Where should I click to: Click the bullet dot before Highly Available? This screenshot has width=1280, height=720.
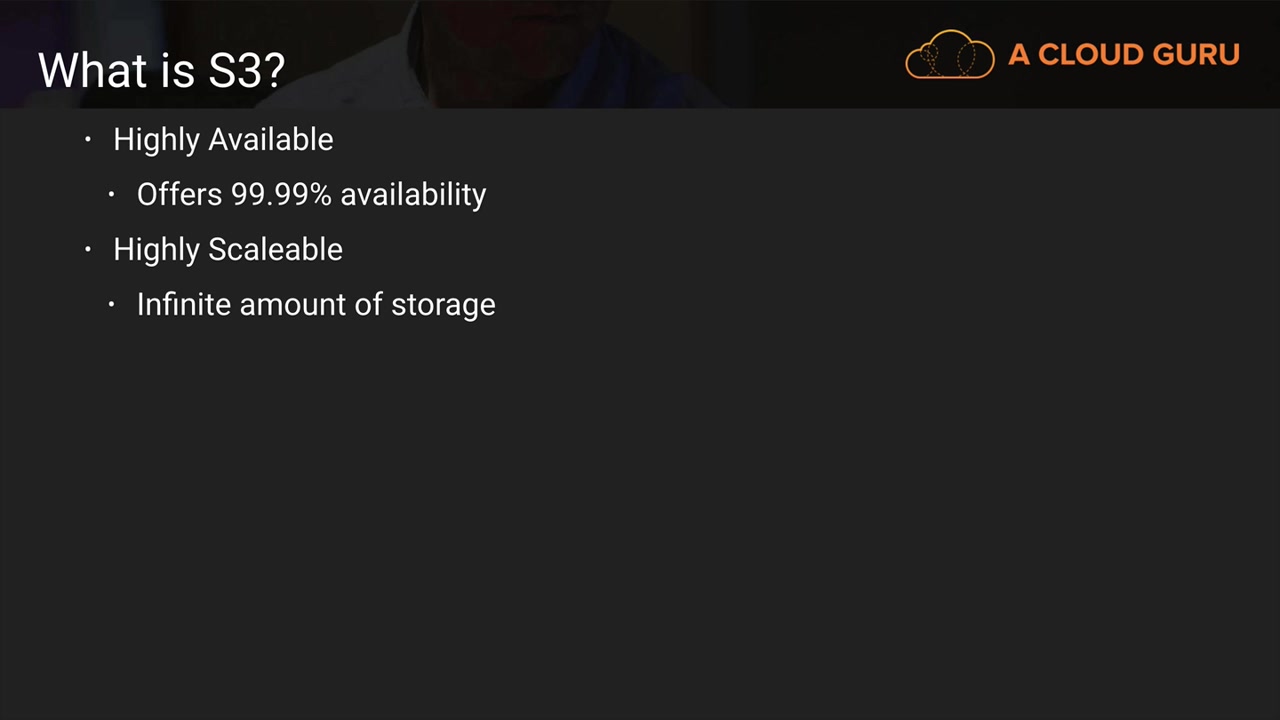[88, 139]
